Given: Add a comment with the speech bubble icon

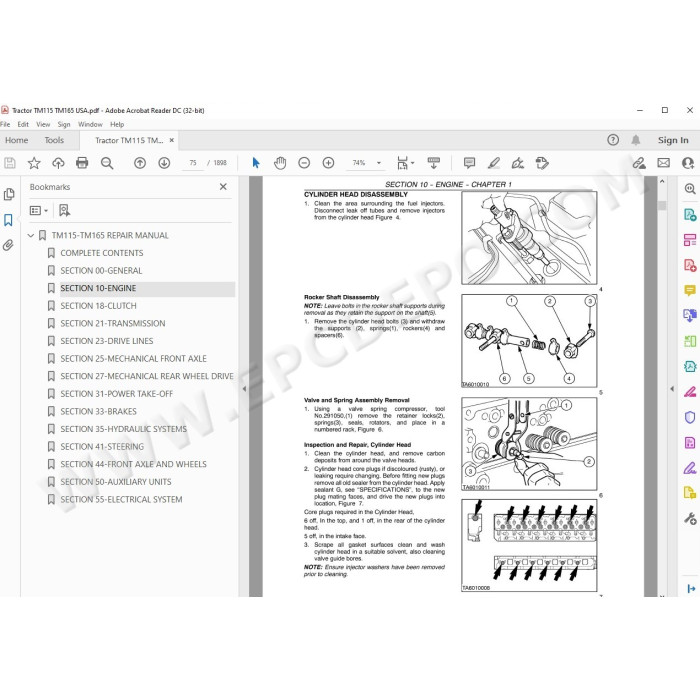Looking at the screenshot, I should [469, 163].
